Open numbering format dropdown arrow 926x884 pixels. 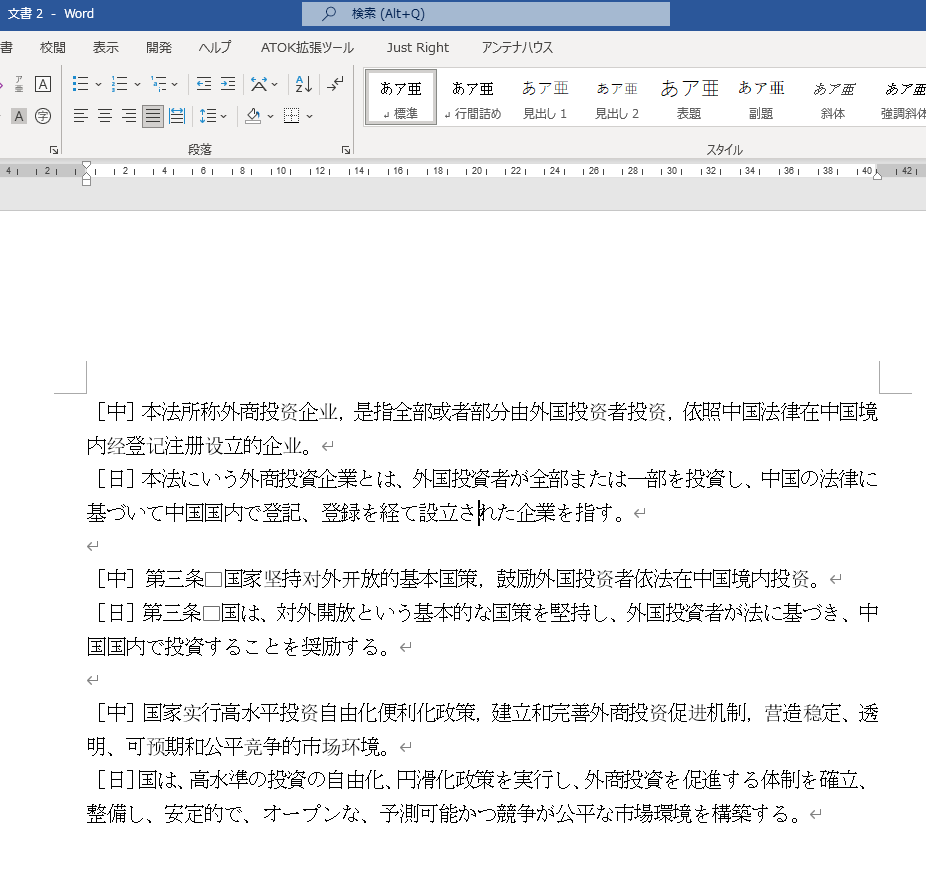[x=137, y=84]
